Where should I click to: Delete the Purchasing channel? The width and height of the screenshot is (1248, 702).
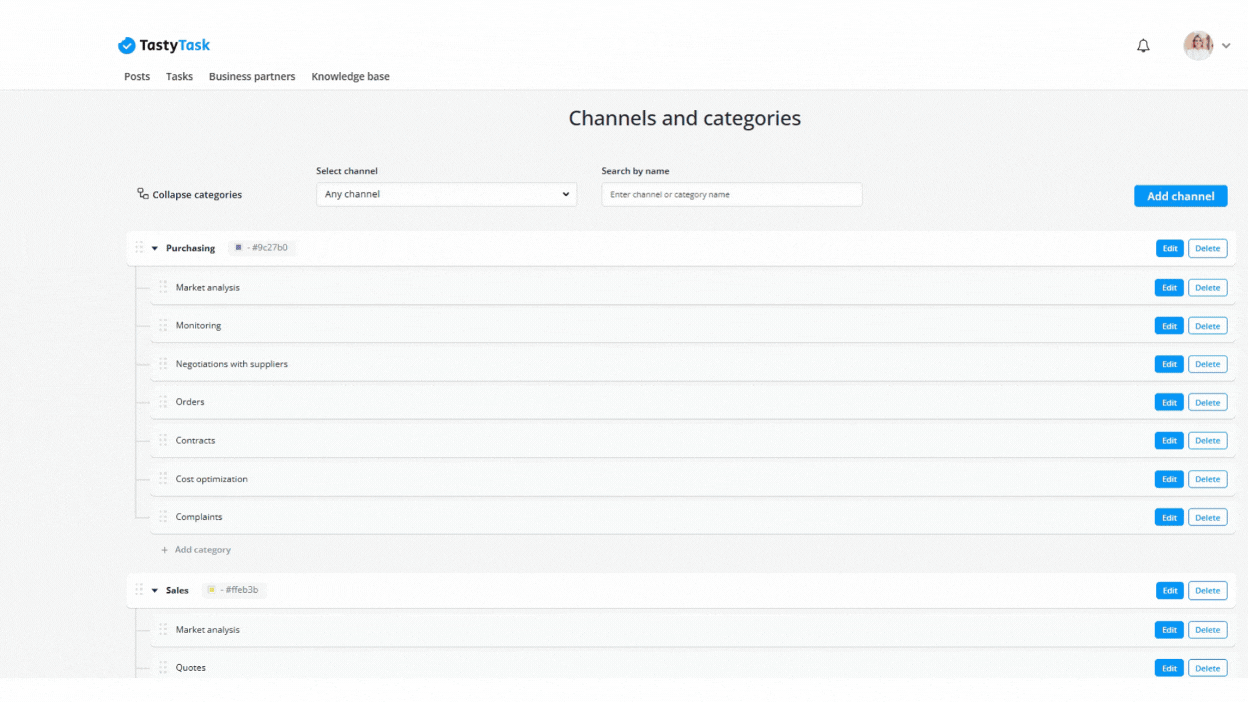[x=1207, y=249]
